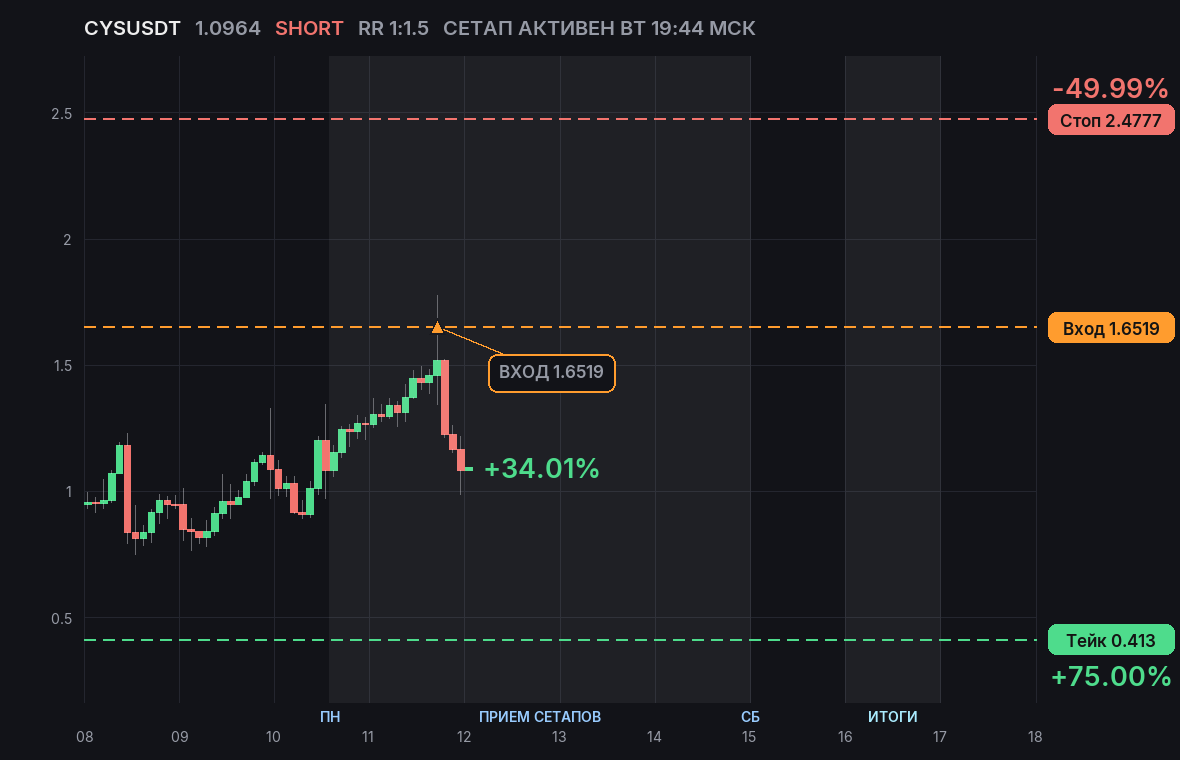The image size is (1180, 760).
Task: Click date 12 on the time axis
Action: point(464,737)
